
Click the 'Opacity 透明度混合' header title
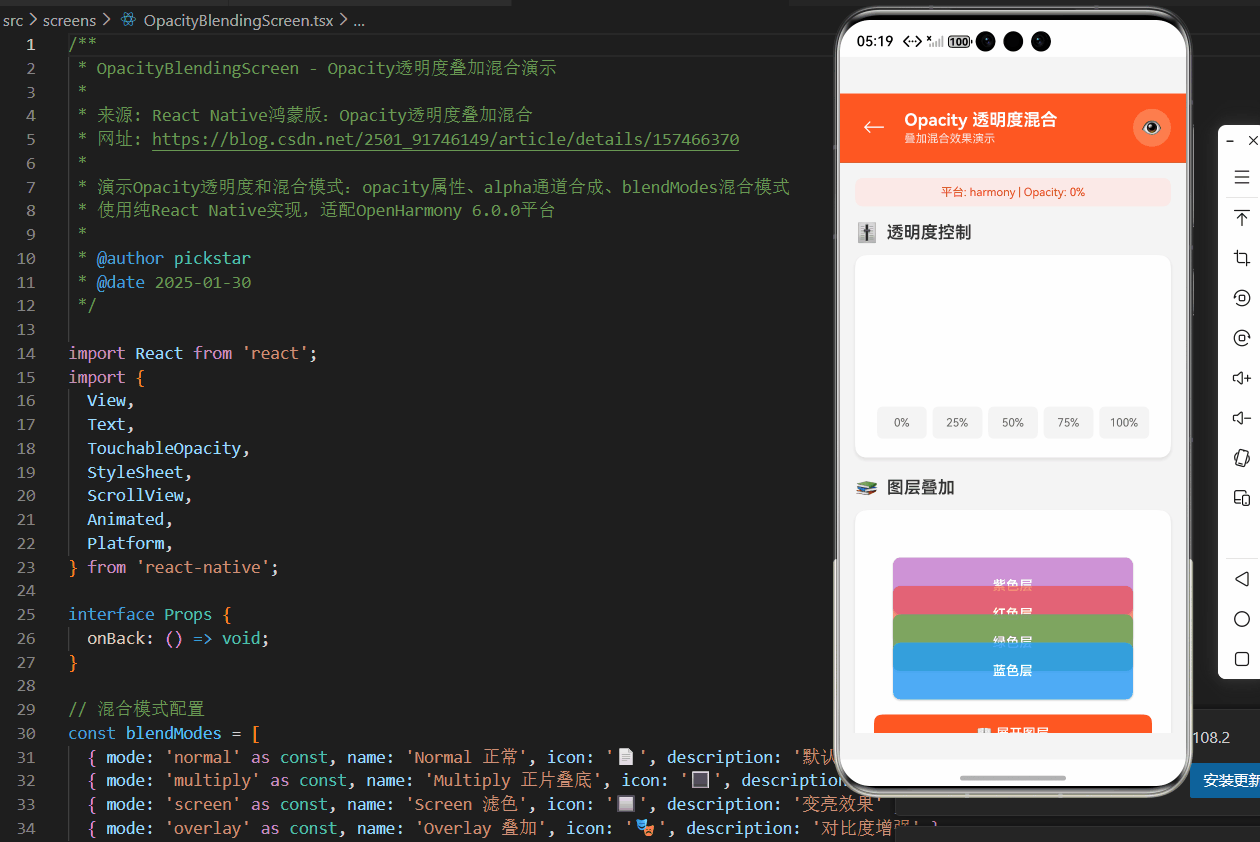click(x=981, y=120)
